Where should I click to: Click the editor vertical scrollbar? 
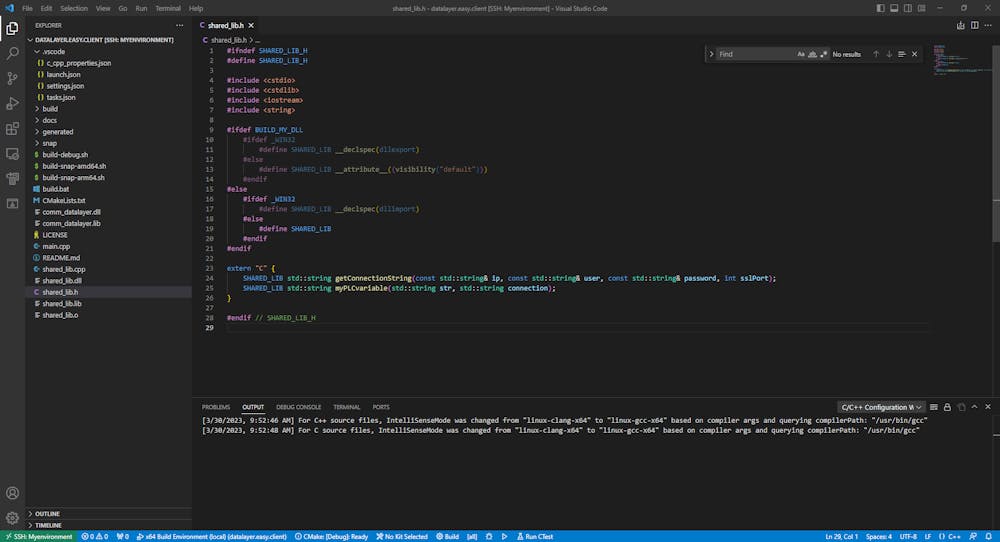[x=995, y=140]
